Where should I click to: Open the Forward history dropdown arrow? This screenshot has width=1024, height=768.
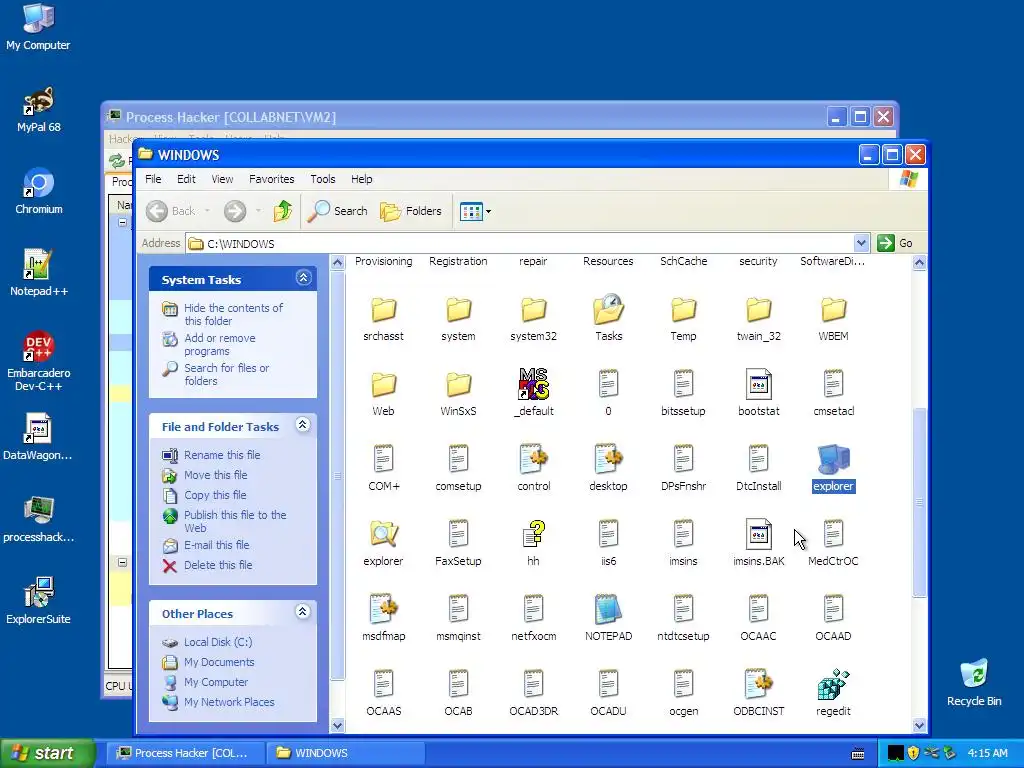coord(258,211)
